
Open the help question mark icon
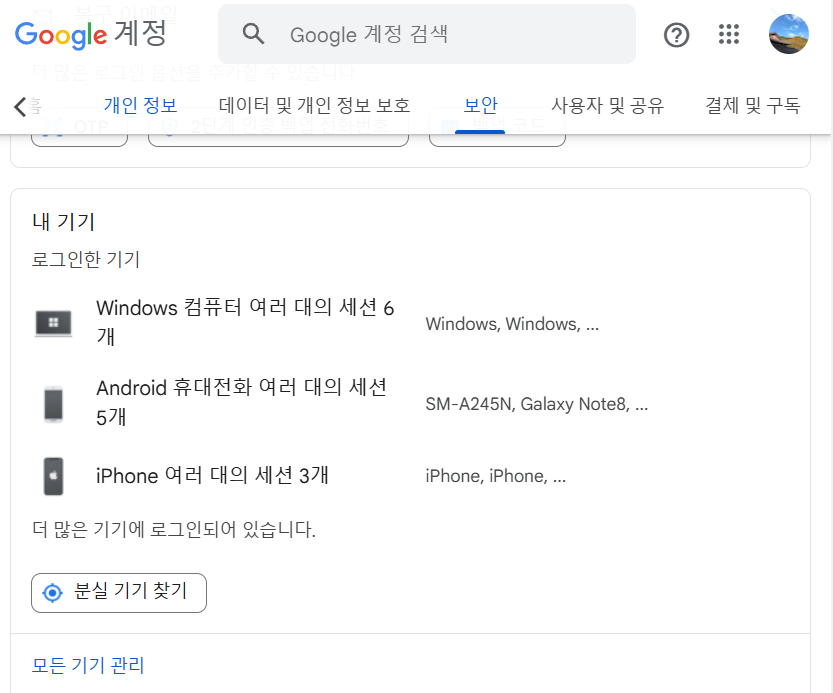click(676, 35)
